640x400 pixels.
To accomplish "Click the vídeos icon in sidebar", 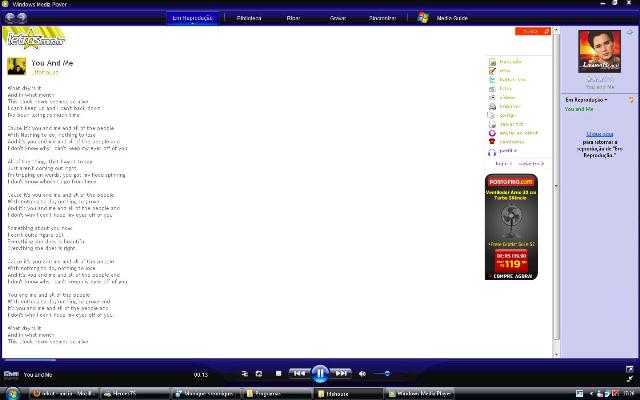I will [492, 98].
